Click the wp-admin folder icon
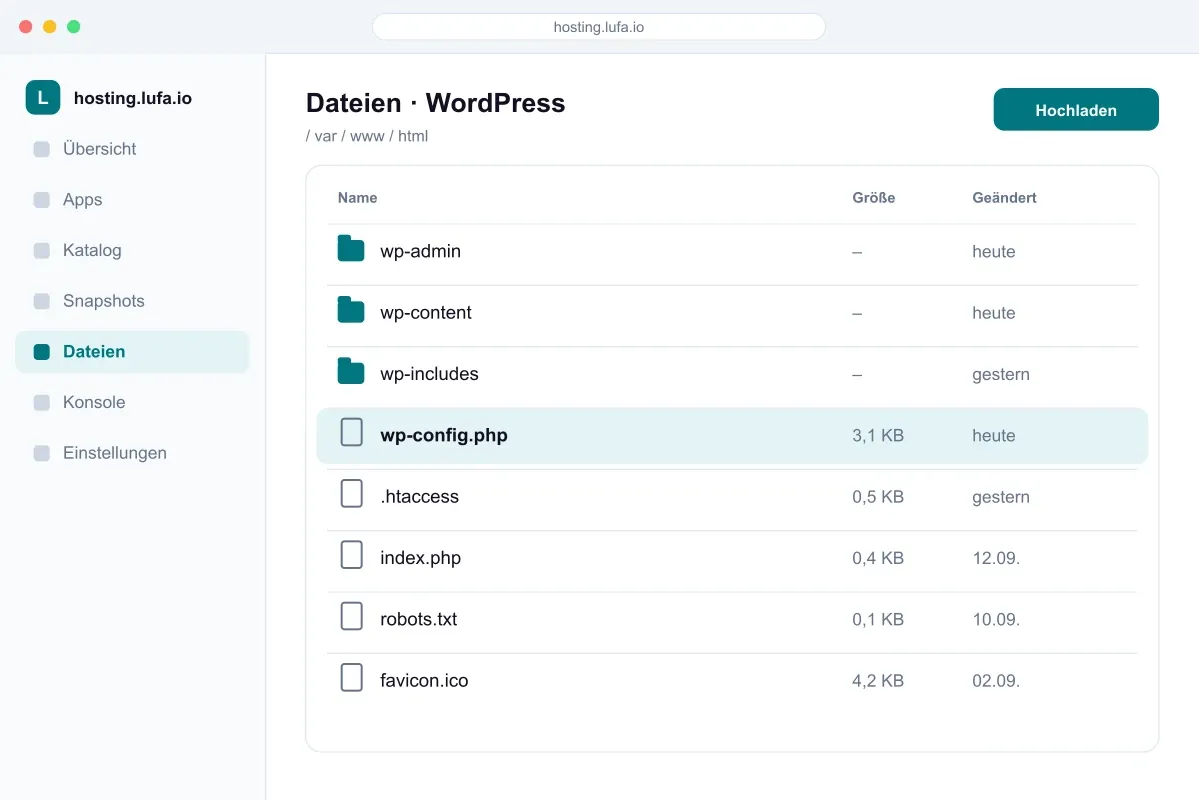Image resolution: width=1199 pixels, height=800 pixels. point(351,249)
